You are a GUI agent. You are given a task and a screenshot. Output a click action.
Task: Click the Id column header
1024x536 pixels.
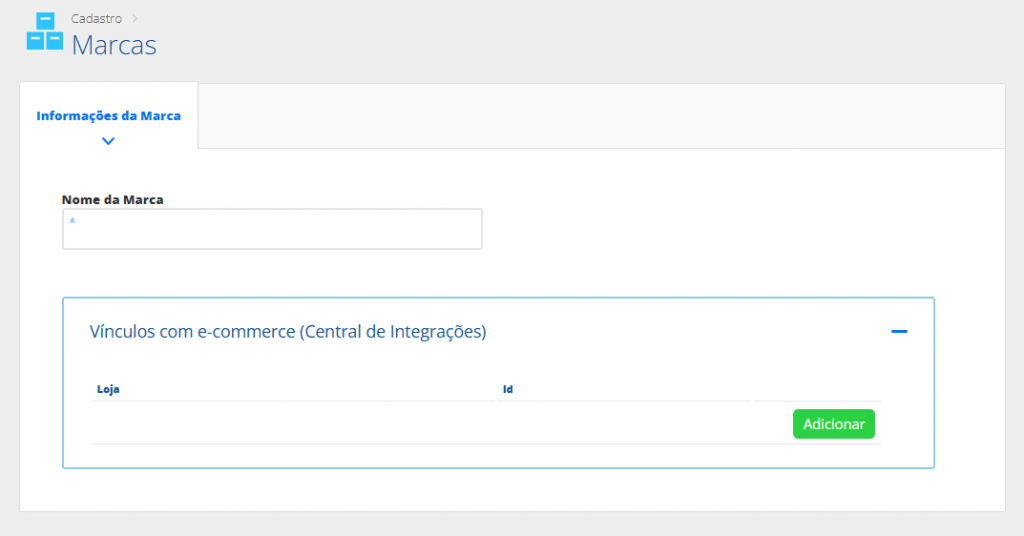[508, 388]
